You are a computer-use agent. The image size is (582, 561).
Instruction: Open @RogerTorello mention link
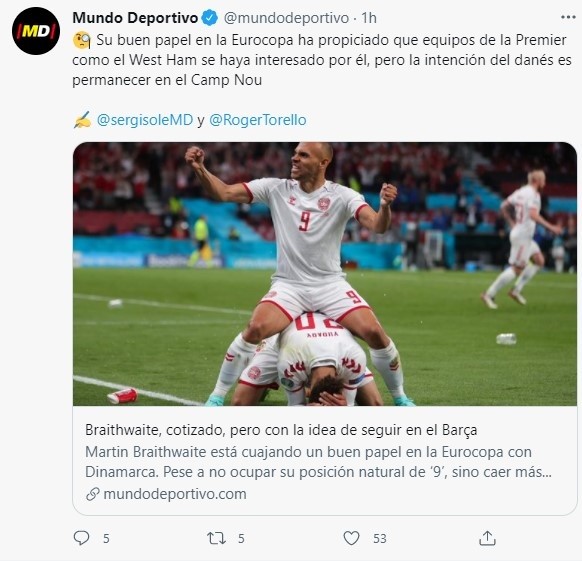tap(258, 120)
